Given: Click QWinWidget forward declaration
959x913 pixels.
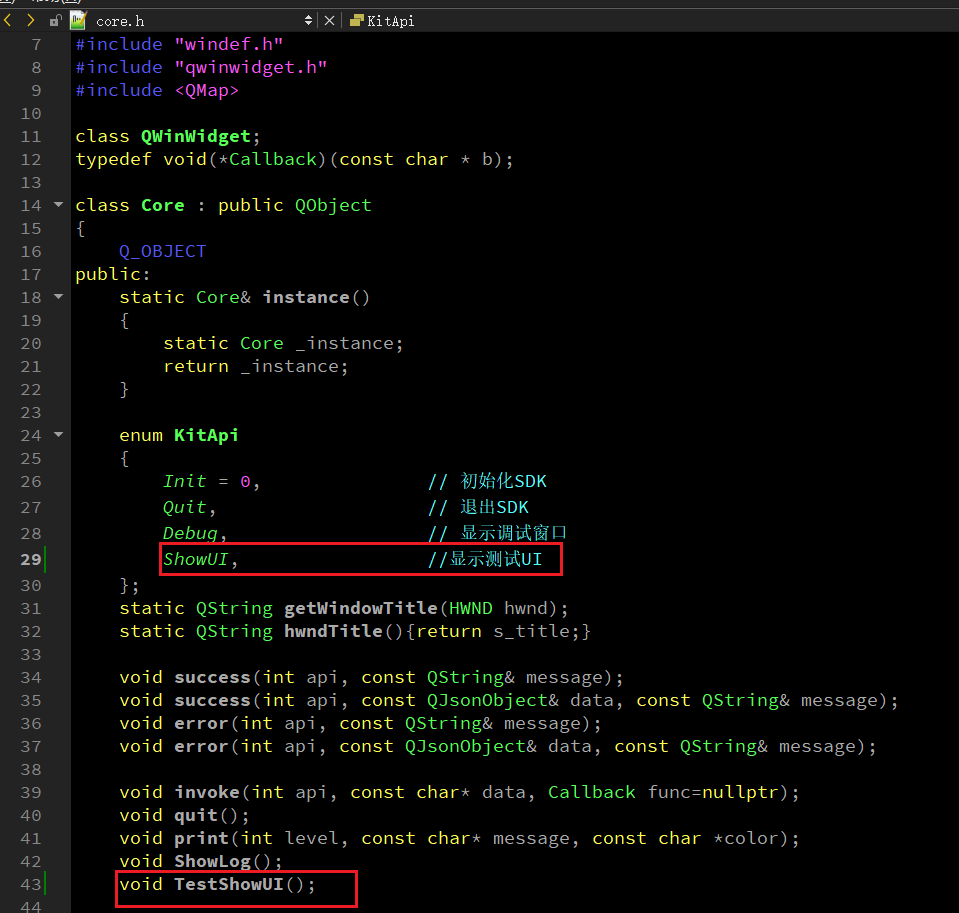Looking at the screenshot, I should 196,136.
